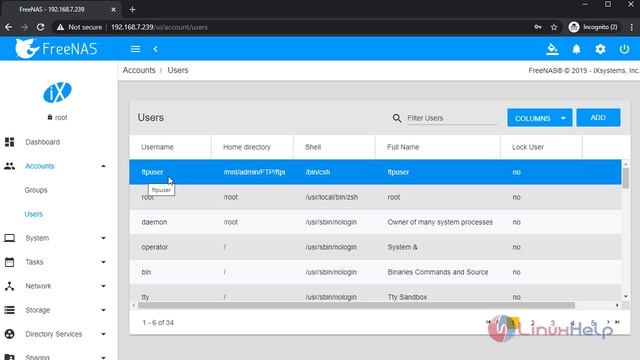Click the Not secure warning icon
The width and height of the screenshot is (640, 360).
click(60, 27)
